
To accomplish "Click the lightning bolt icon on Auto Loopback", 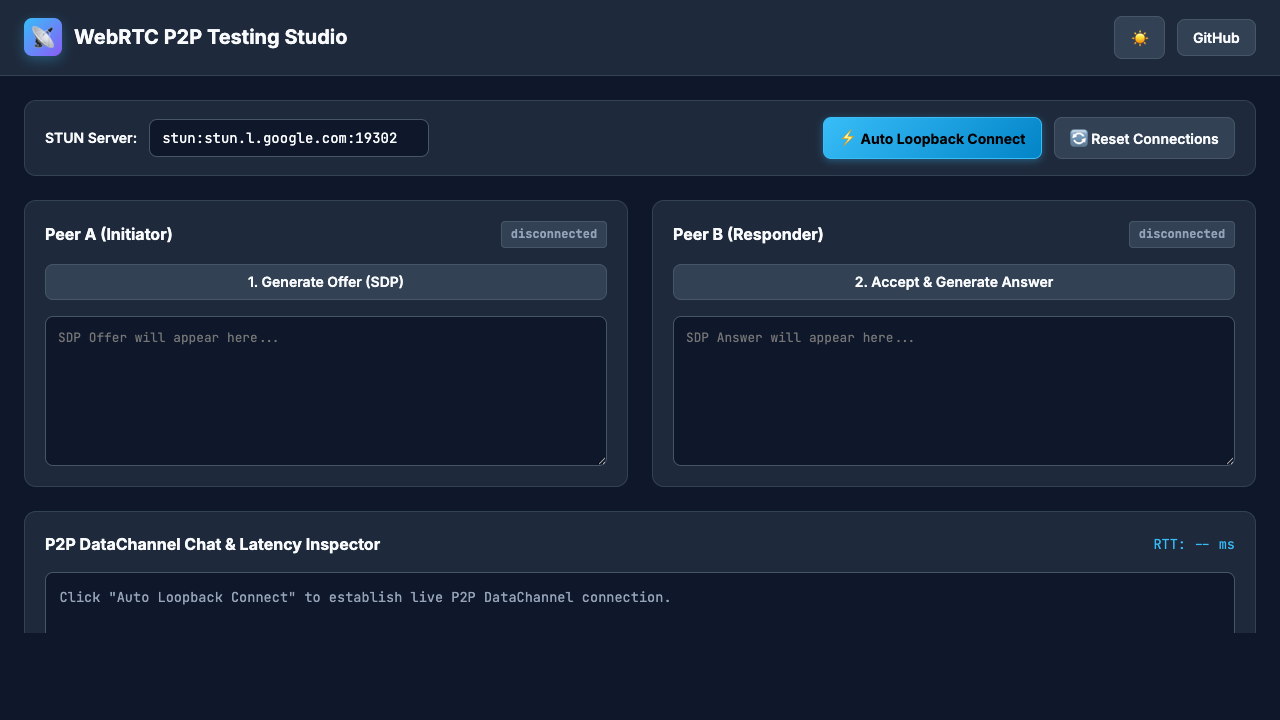I will 847,138.
